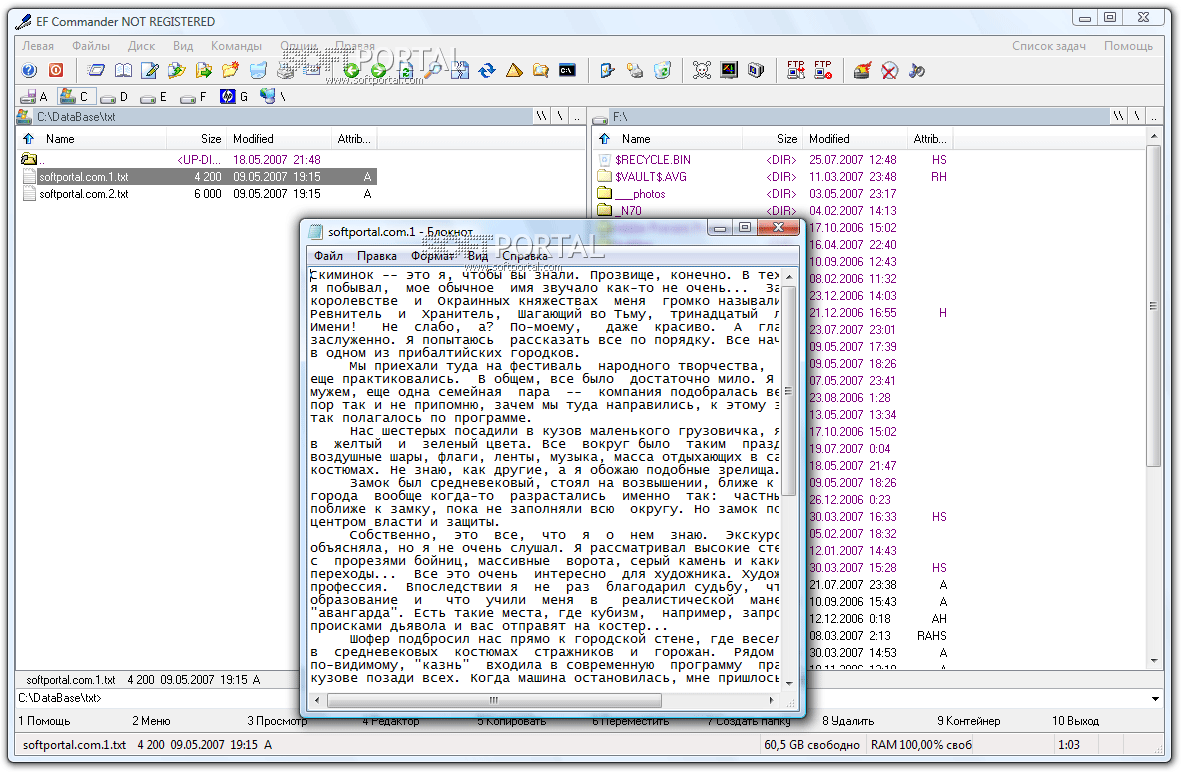Switch to drive D button
1184x772 pixels.
click(115, 97)
